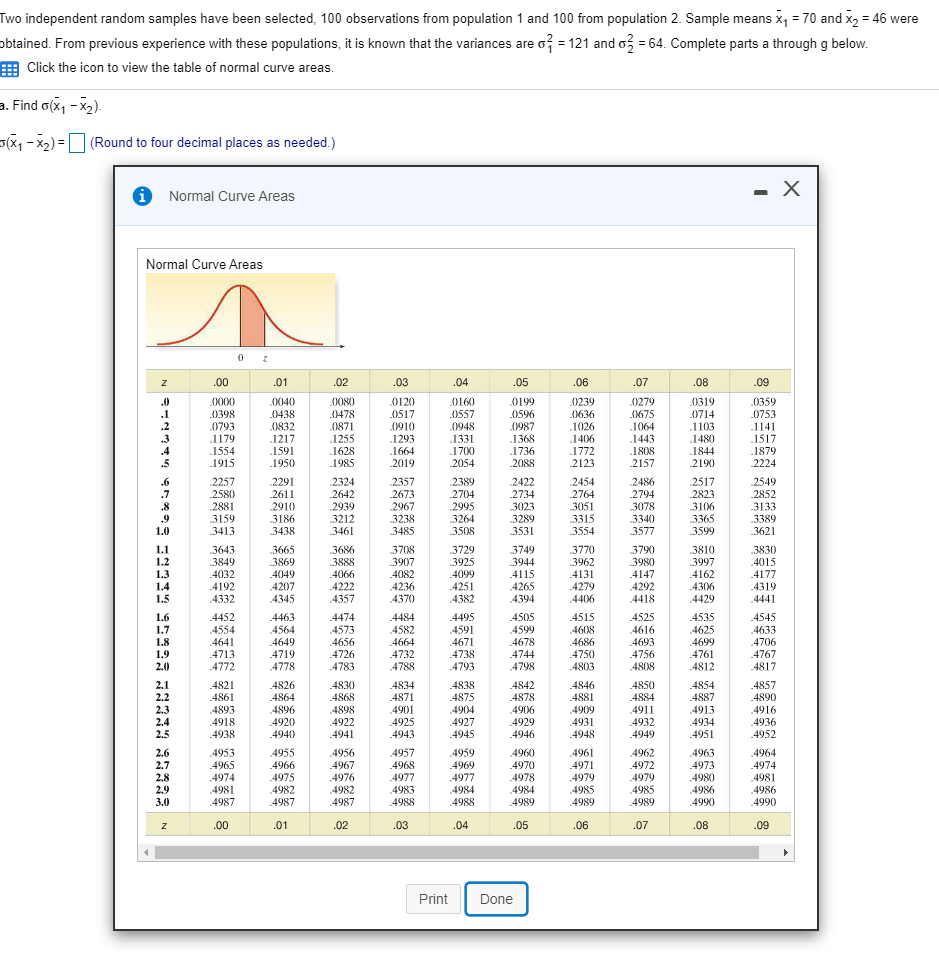
Task: Print the normal curve table
Action: 433,898
